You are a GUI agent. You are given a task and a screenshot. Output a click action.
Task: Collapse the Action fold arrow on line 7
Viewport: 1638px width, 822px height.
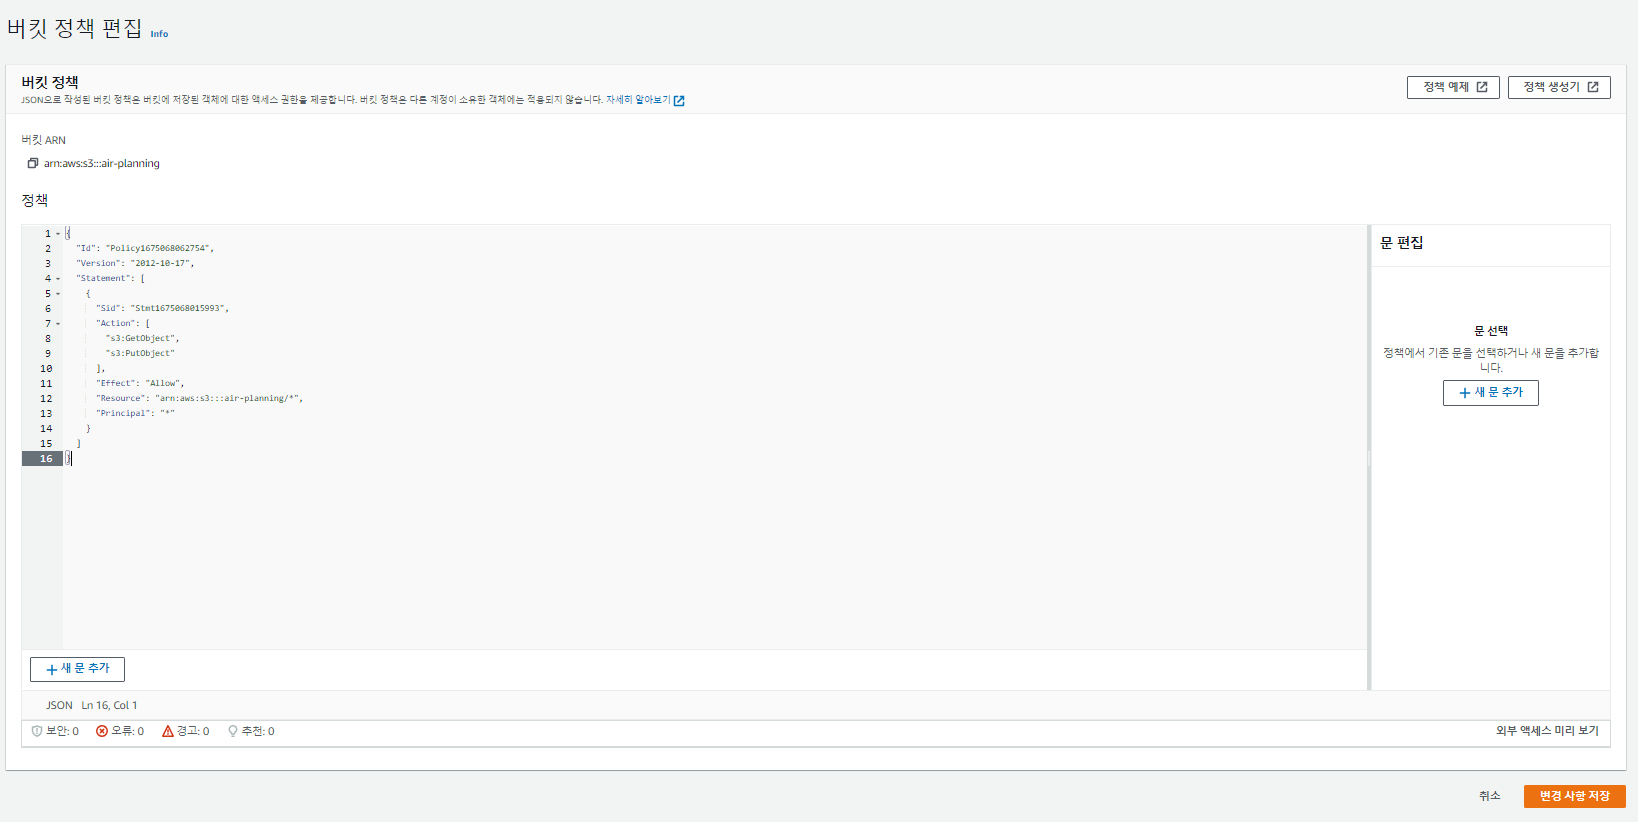tap(58, 324)
